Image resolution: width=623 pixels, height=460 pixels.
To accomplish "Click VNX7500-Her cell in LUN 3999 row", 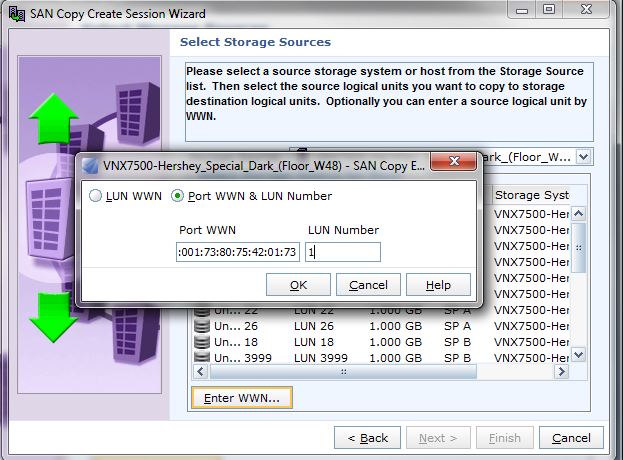I will pos(532,358).
